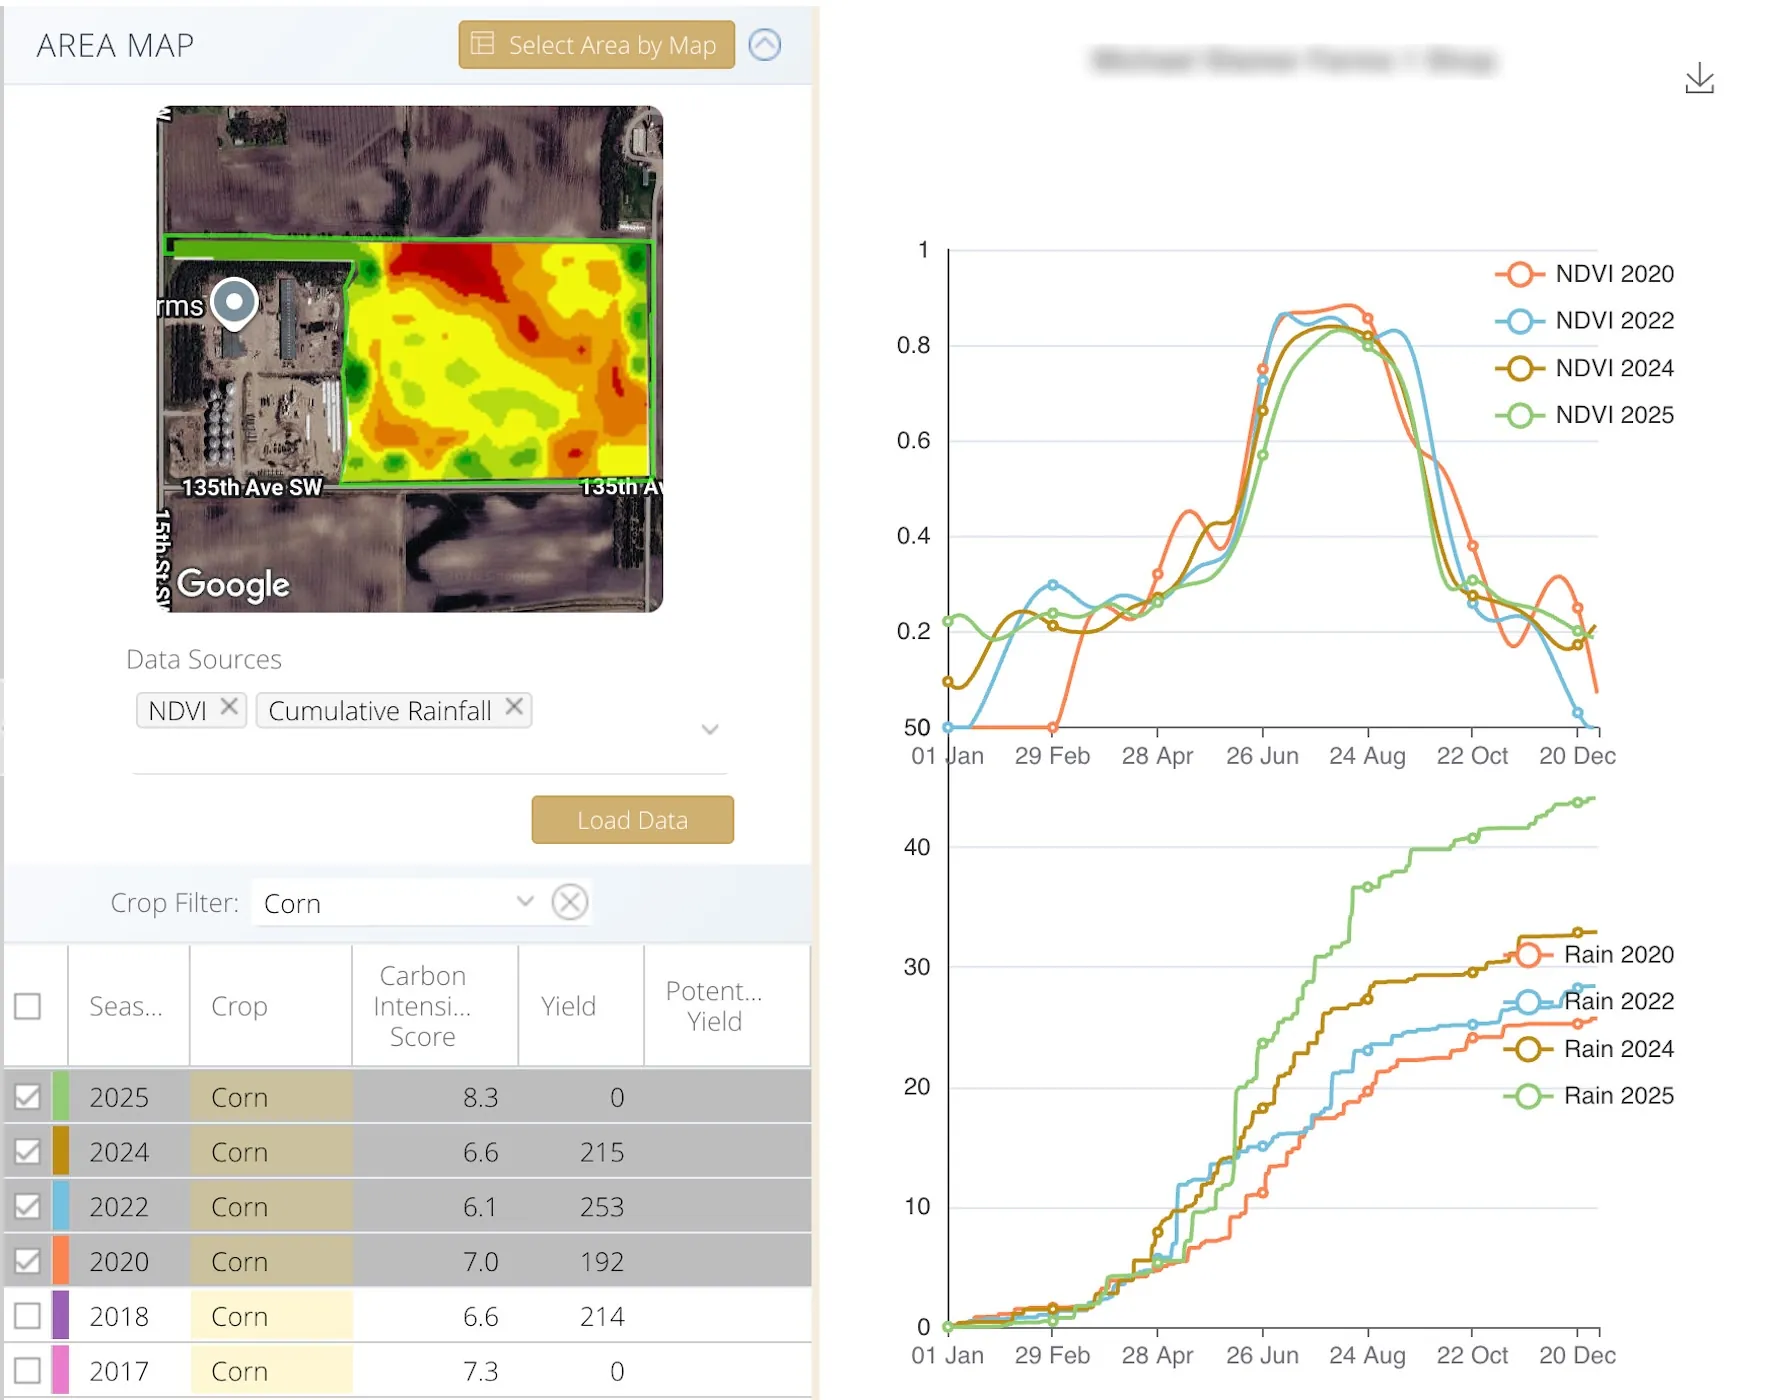Click Select Area by Map button
Image resolution: width=1765 pixels, height=1400 pixels.
click(x=597, y=45)
